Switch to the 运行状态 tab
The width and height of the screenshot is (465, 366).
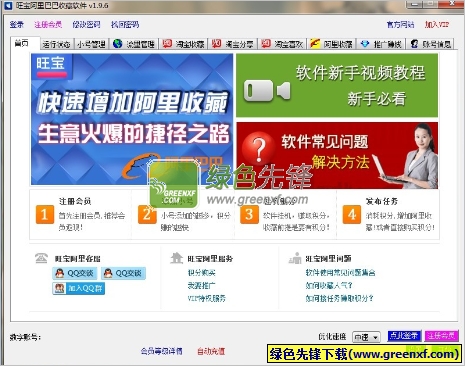point(56,44)
